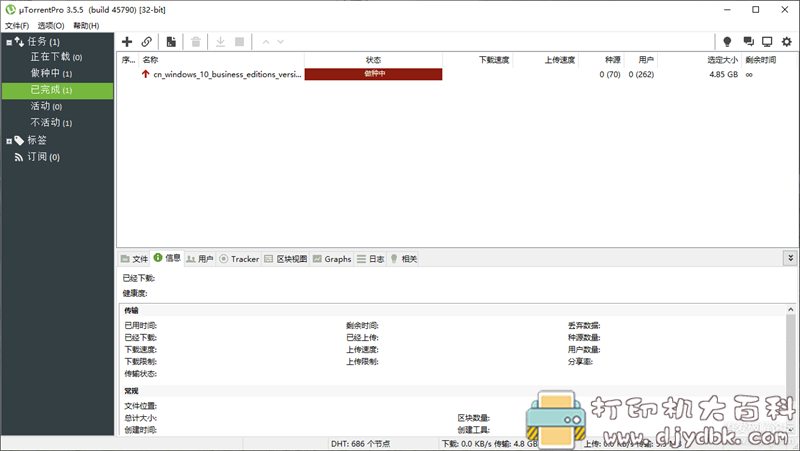Sort by the 上传速度 column header
Screen dimensions: 800x451
pyautogui.click(x=545, y=60)
